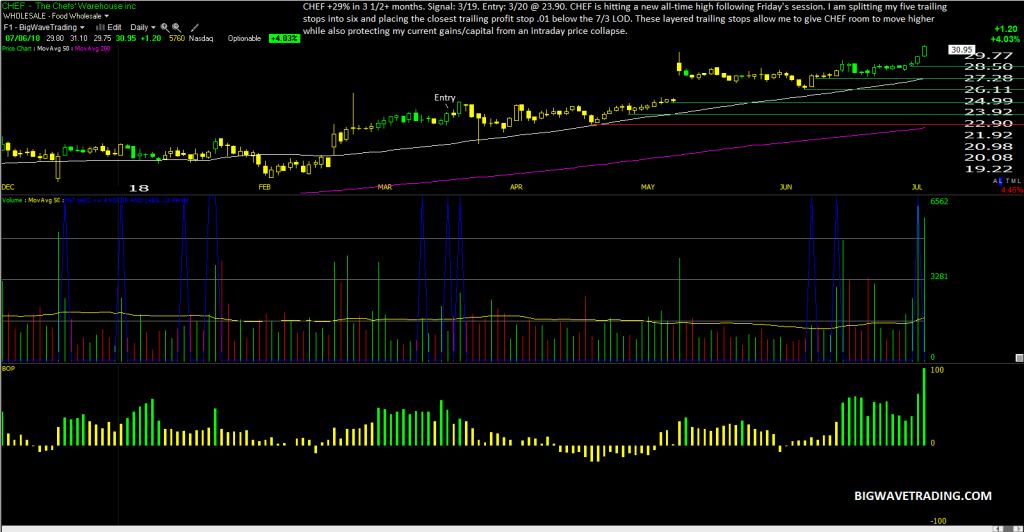Click the Edit chart template button
Viewport: 1024px width, 532px height.
(108, 27)
